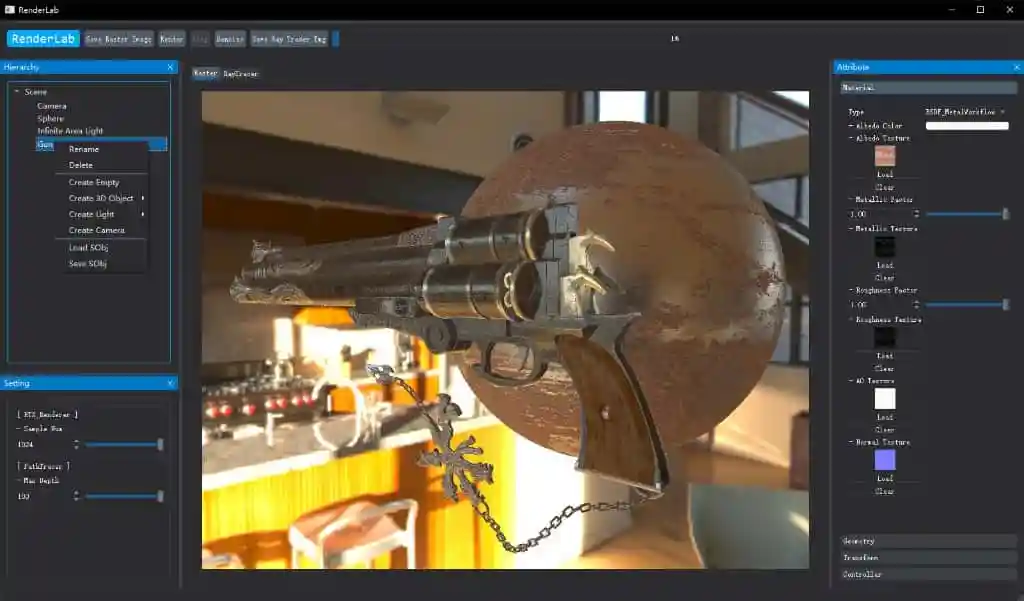Click the Max Depth value field
The image size is (1024, 601).
[x=44, y=496]
